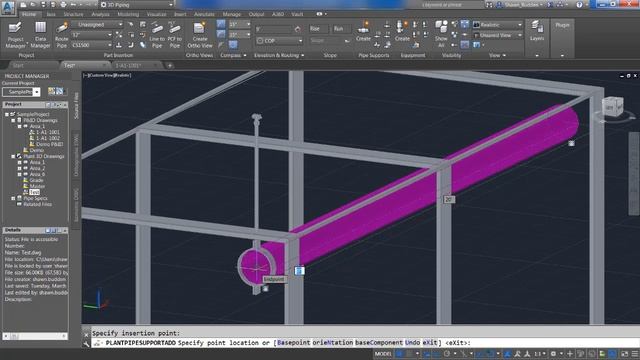This screenshot has height=360, width=640.
Task: Click the PCF to Pipe tool
Action: pos(174,35)
